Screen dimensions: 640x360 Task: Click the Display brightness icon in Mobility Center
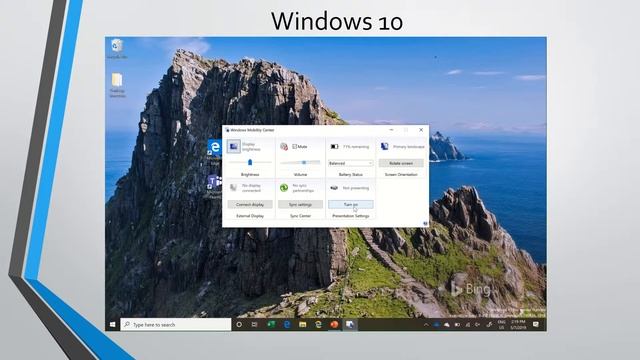coord(234,146)
